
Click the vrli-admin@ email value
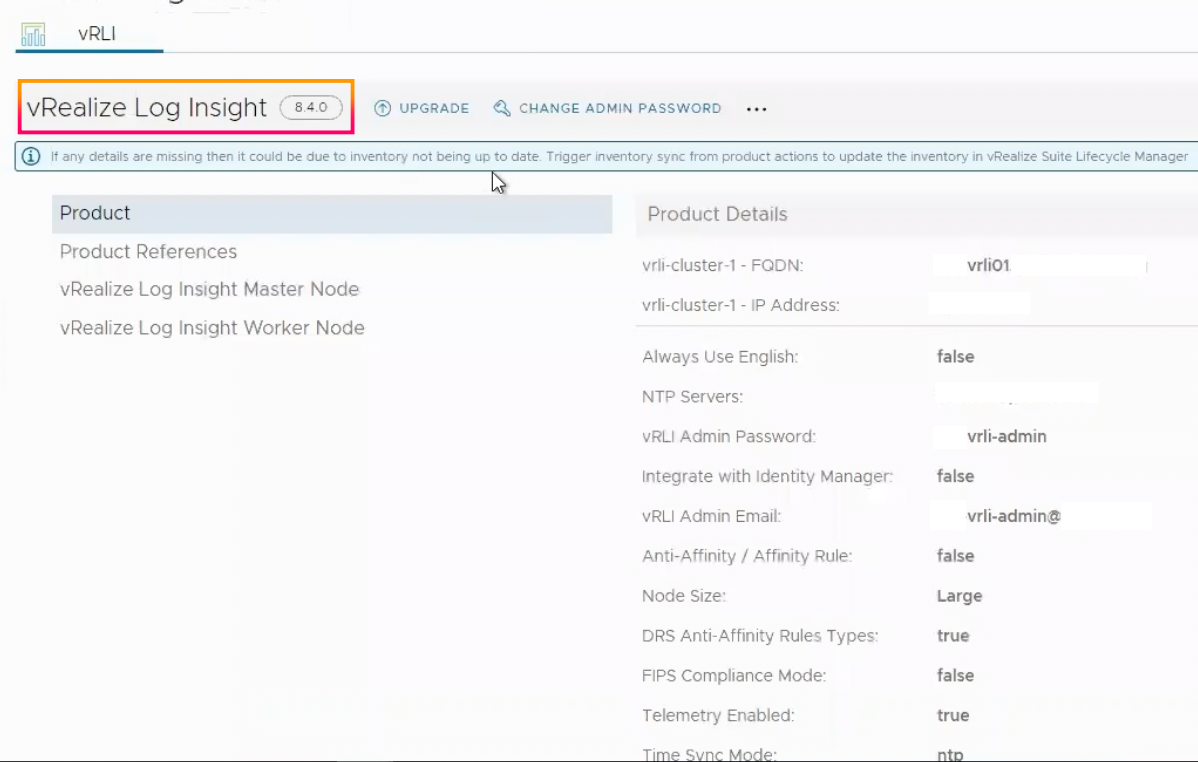pyautogui.click(x=1013, y=516)
